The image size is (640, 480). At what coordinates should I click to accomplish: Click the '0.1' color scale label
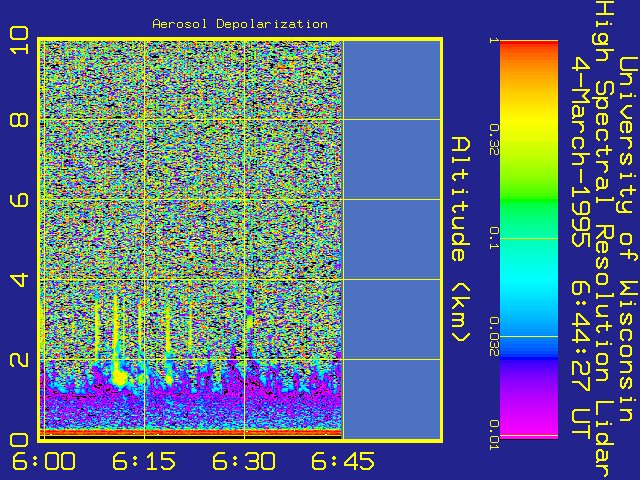493,238
